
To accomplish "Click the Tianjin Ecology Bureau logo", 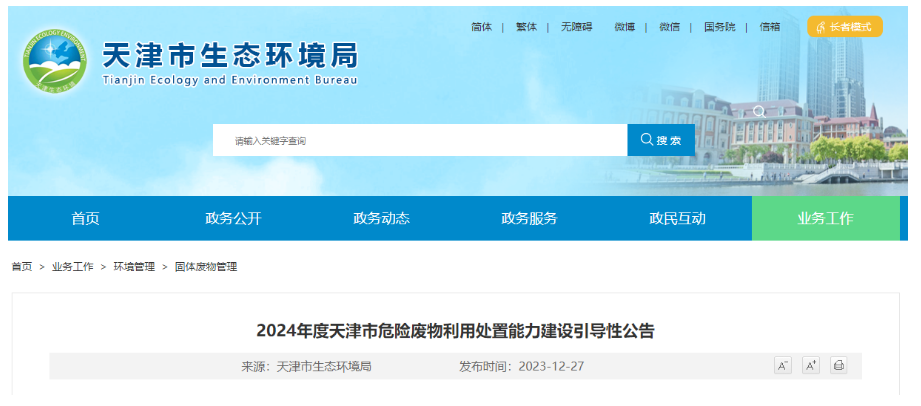I will 57,61.
